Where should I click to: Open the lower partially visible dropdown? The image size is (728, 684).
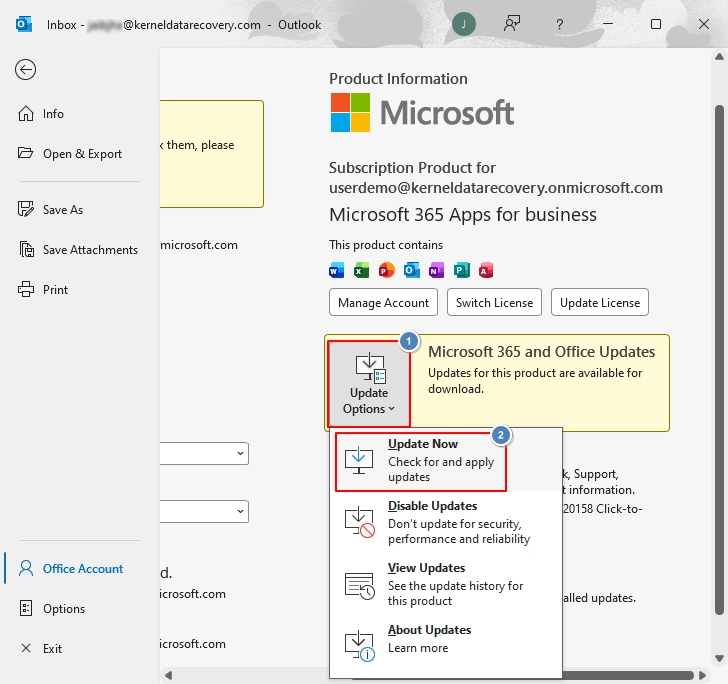tap(204, 511)
